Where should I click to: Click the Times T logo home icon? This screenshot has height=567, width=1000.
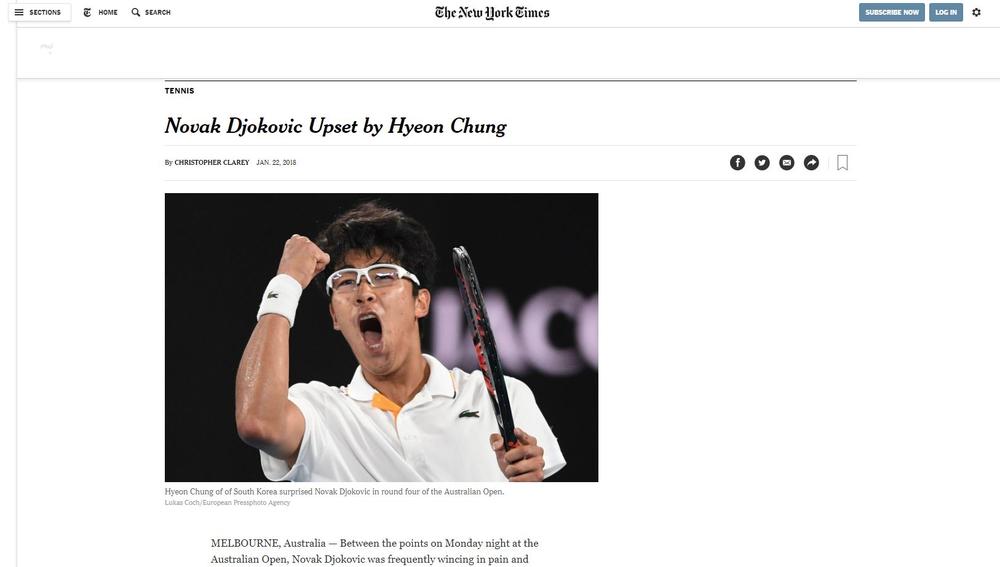(87, 12)
